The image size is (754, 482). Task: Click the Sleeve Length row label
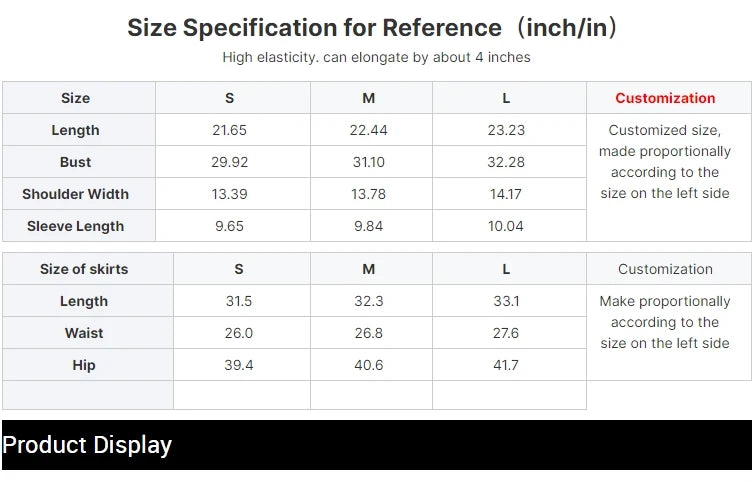[x=75, y=226]
